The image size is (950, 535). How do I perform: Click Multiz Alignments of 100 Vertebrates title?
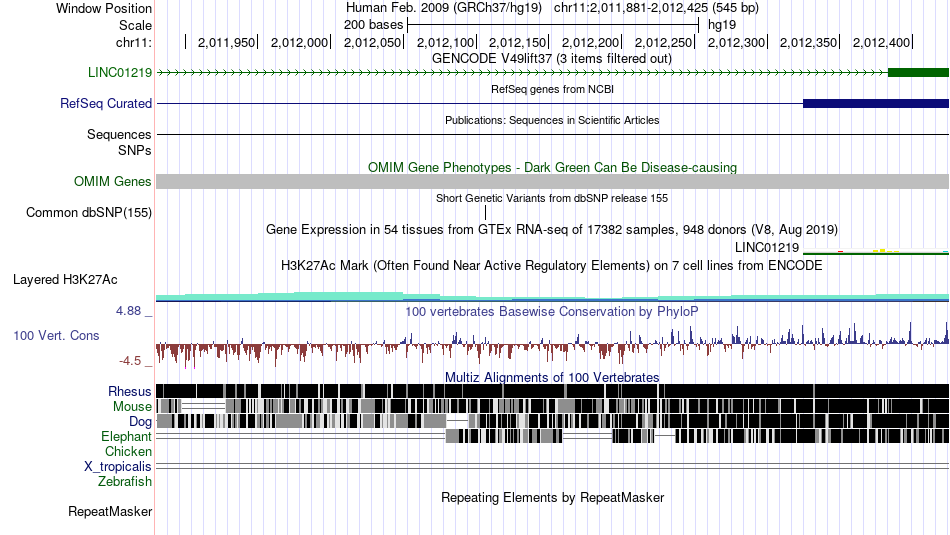coord(552,378)
